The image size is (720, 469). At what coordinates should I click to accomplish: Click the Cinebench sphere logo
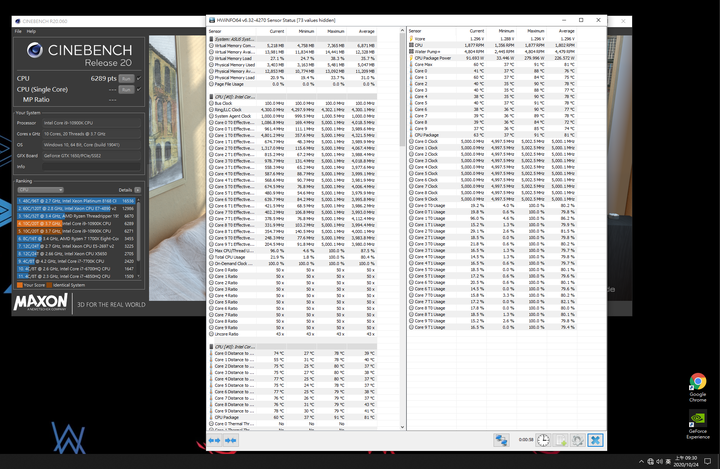pyautogui.click(x=34, y=50)
